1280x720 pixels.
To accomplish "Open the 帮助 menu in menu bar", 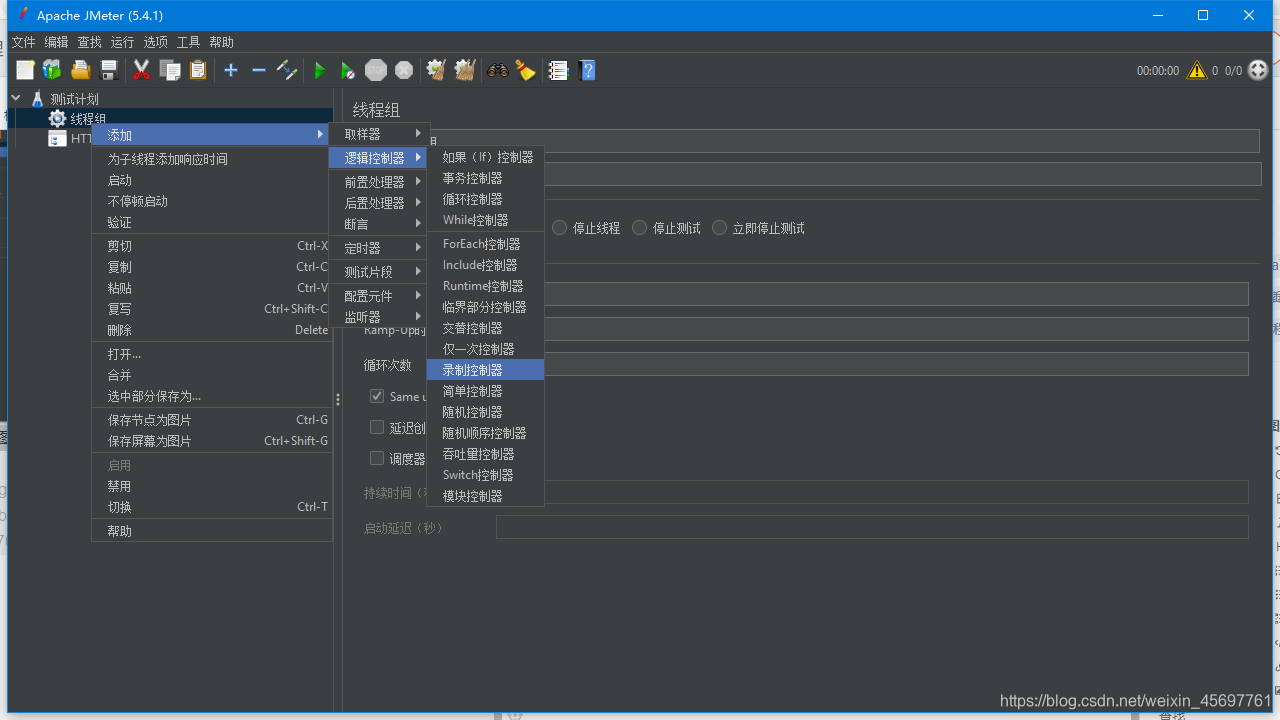I will click(x=221, y=42).
